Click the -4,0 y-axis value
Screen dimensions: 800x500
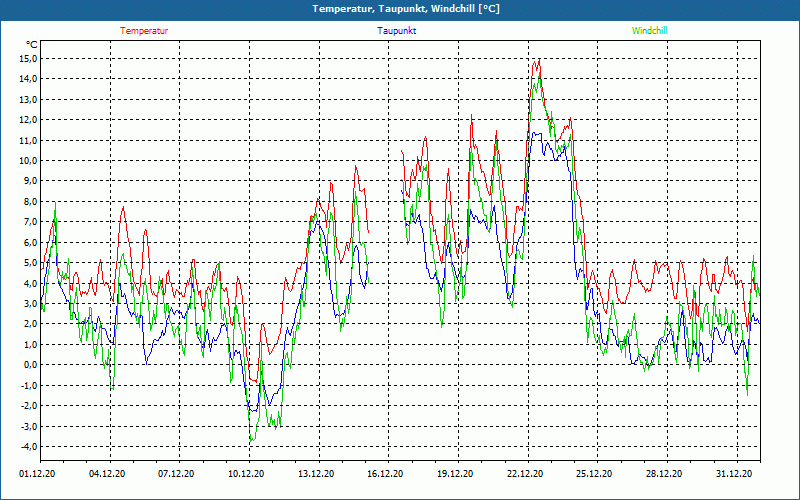point(28,447)
